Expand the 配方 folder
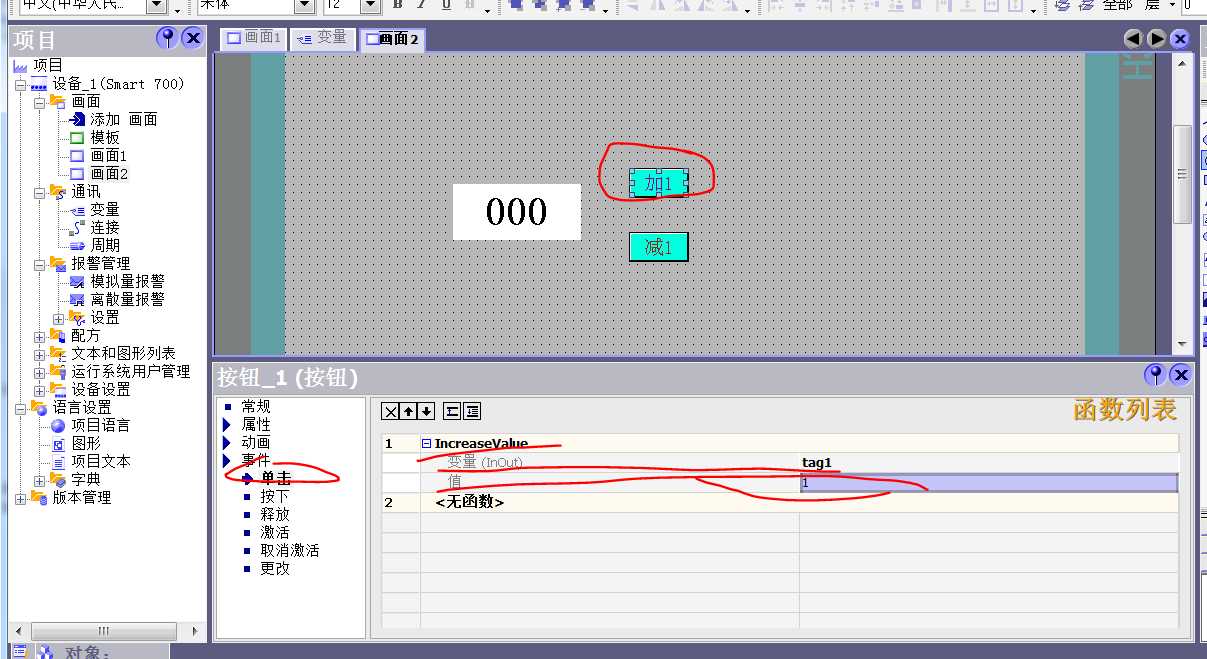1207x659 pixels. [x=39, y=336]
